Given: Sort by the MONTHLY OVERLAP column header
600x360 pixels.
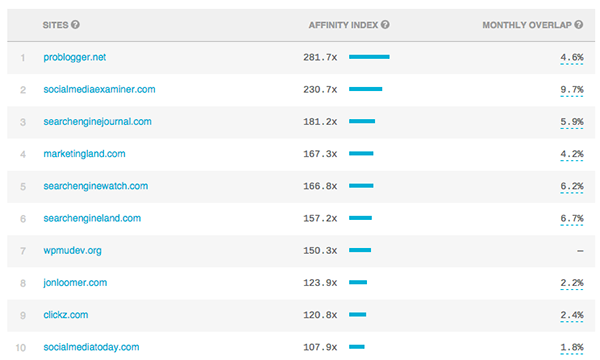Looking at the screenshot, I should coord(527,25).
